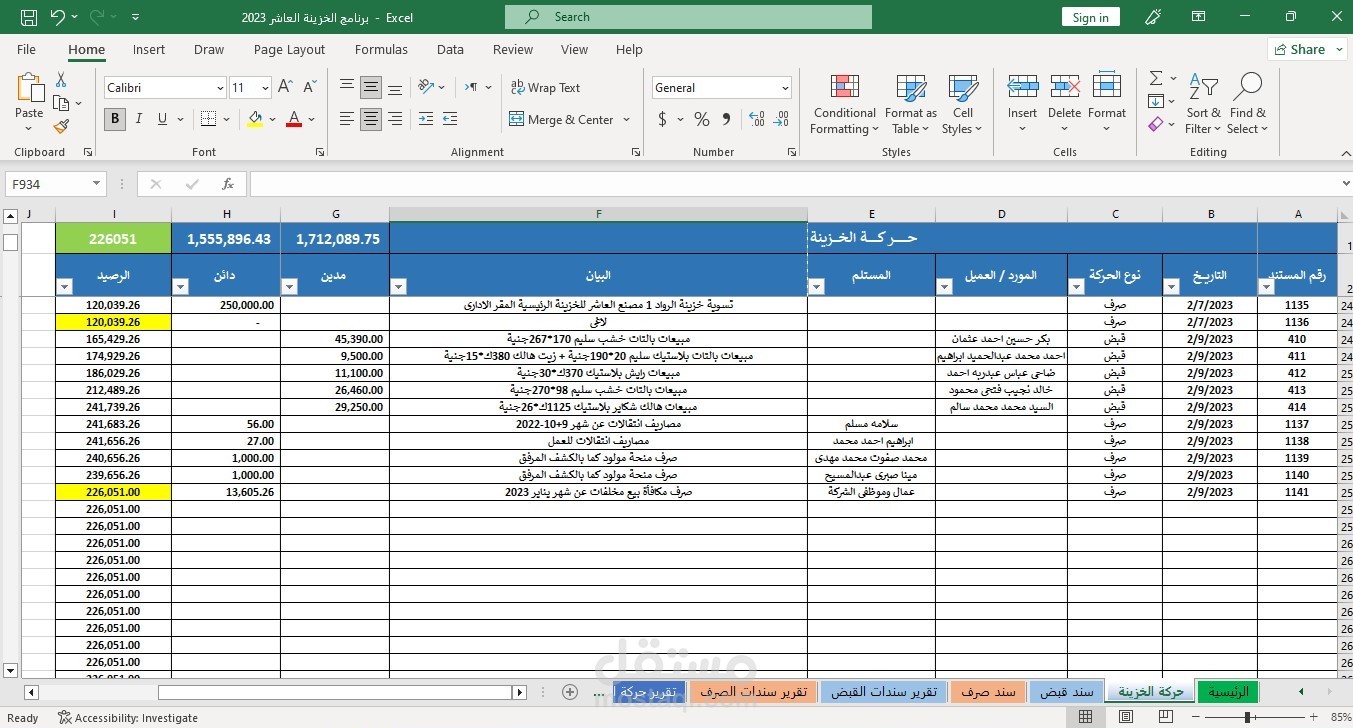Open the سند صرف sheet tab
This screenshot has width=1353, height=728.
988,692
